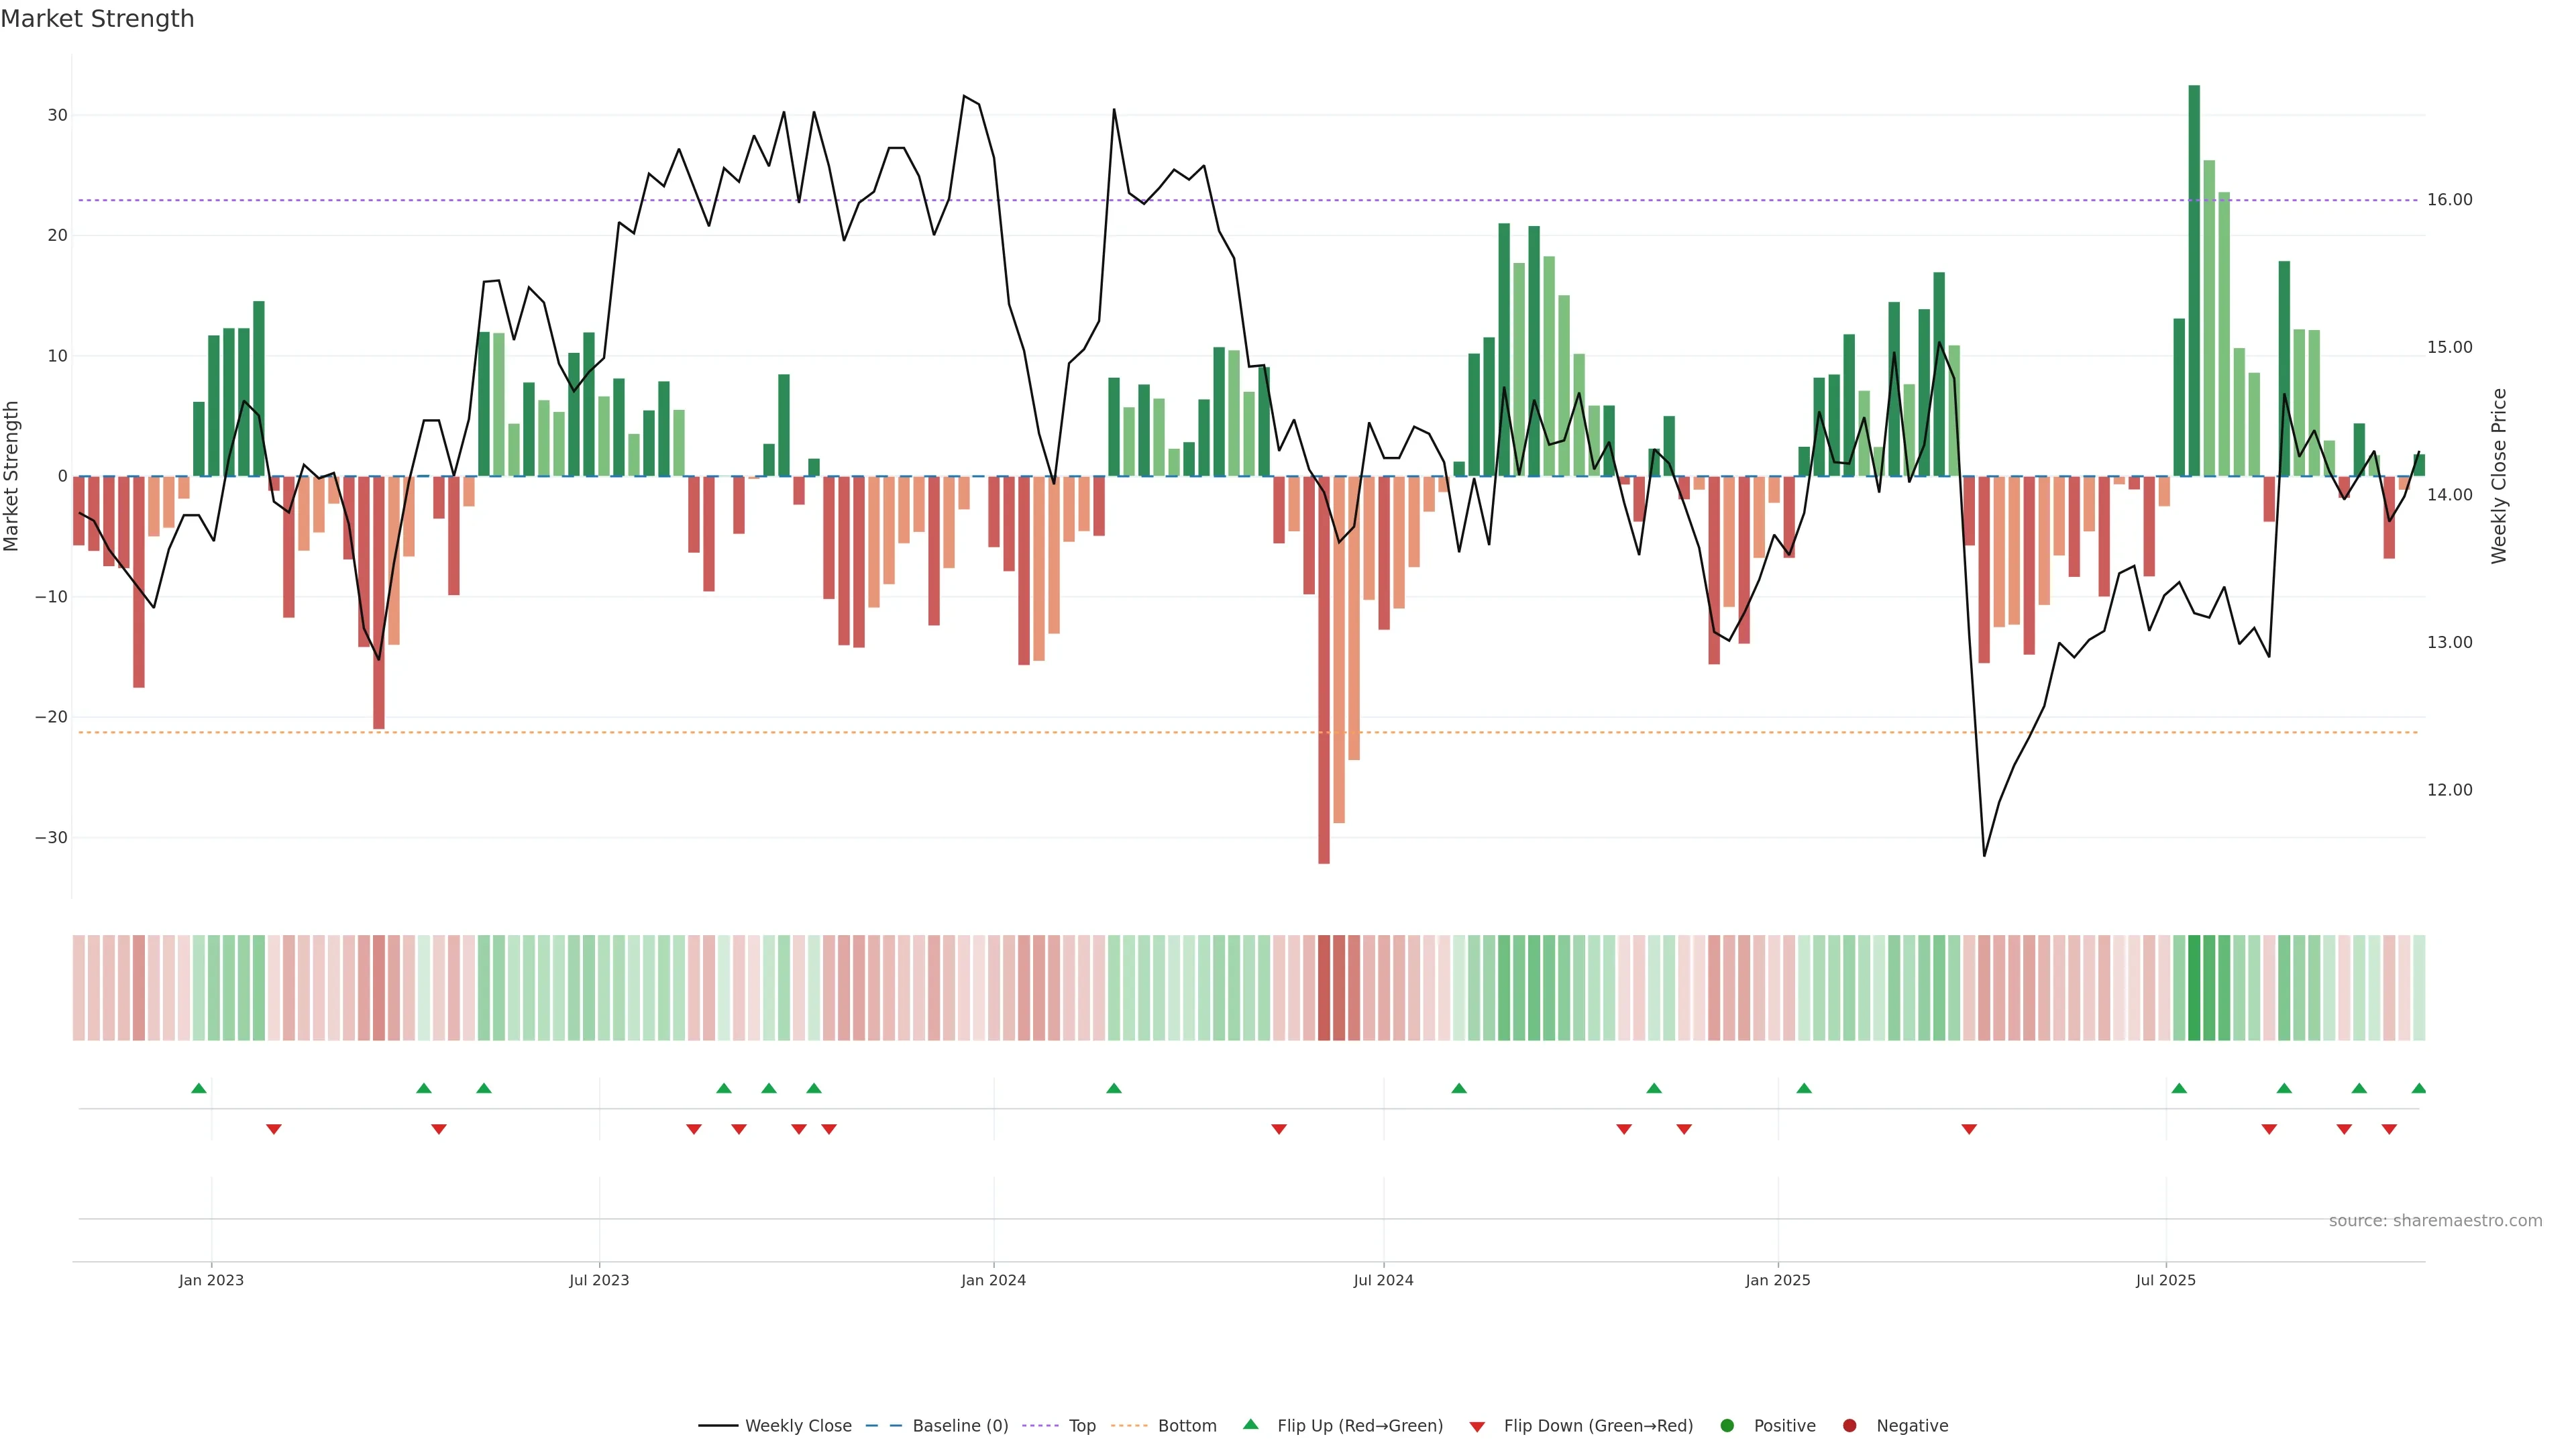This screenshot has height=1449, width=2576.
Task: Click the green Positive legend dot
Action: tap(1727, 1426)
